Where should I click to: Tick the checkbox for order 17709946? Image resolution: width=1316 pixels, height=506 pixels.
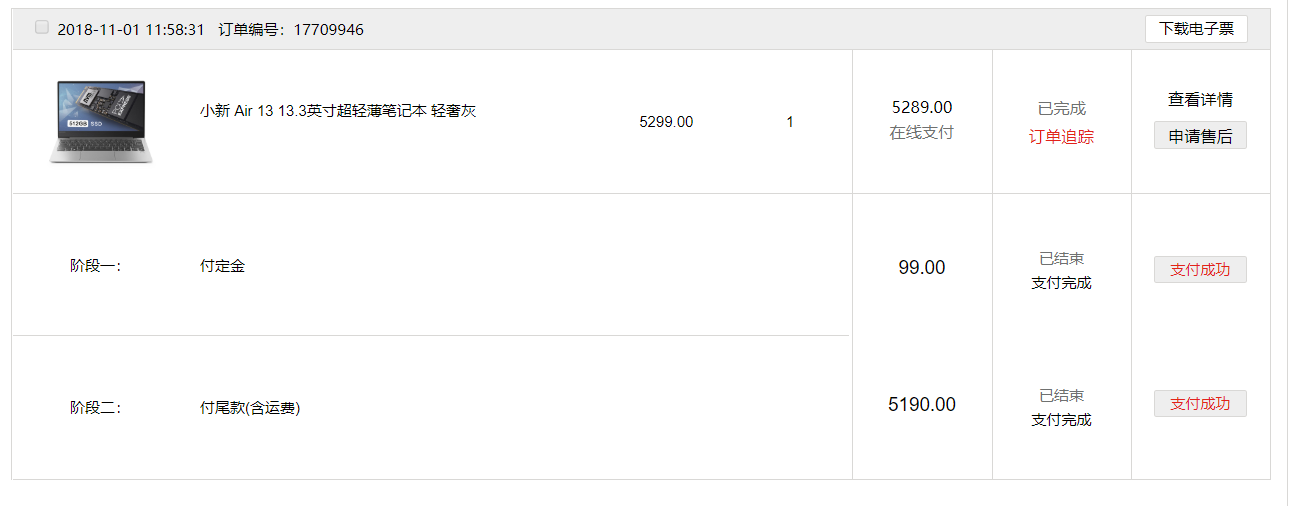(x=42, y=28)
